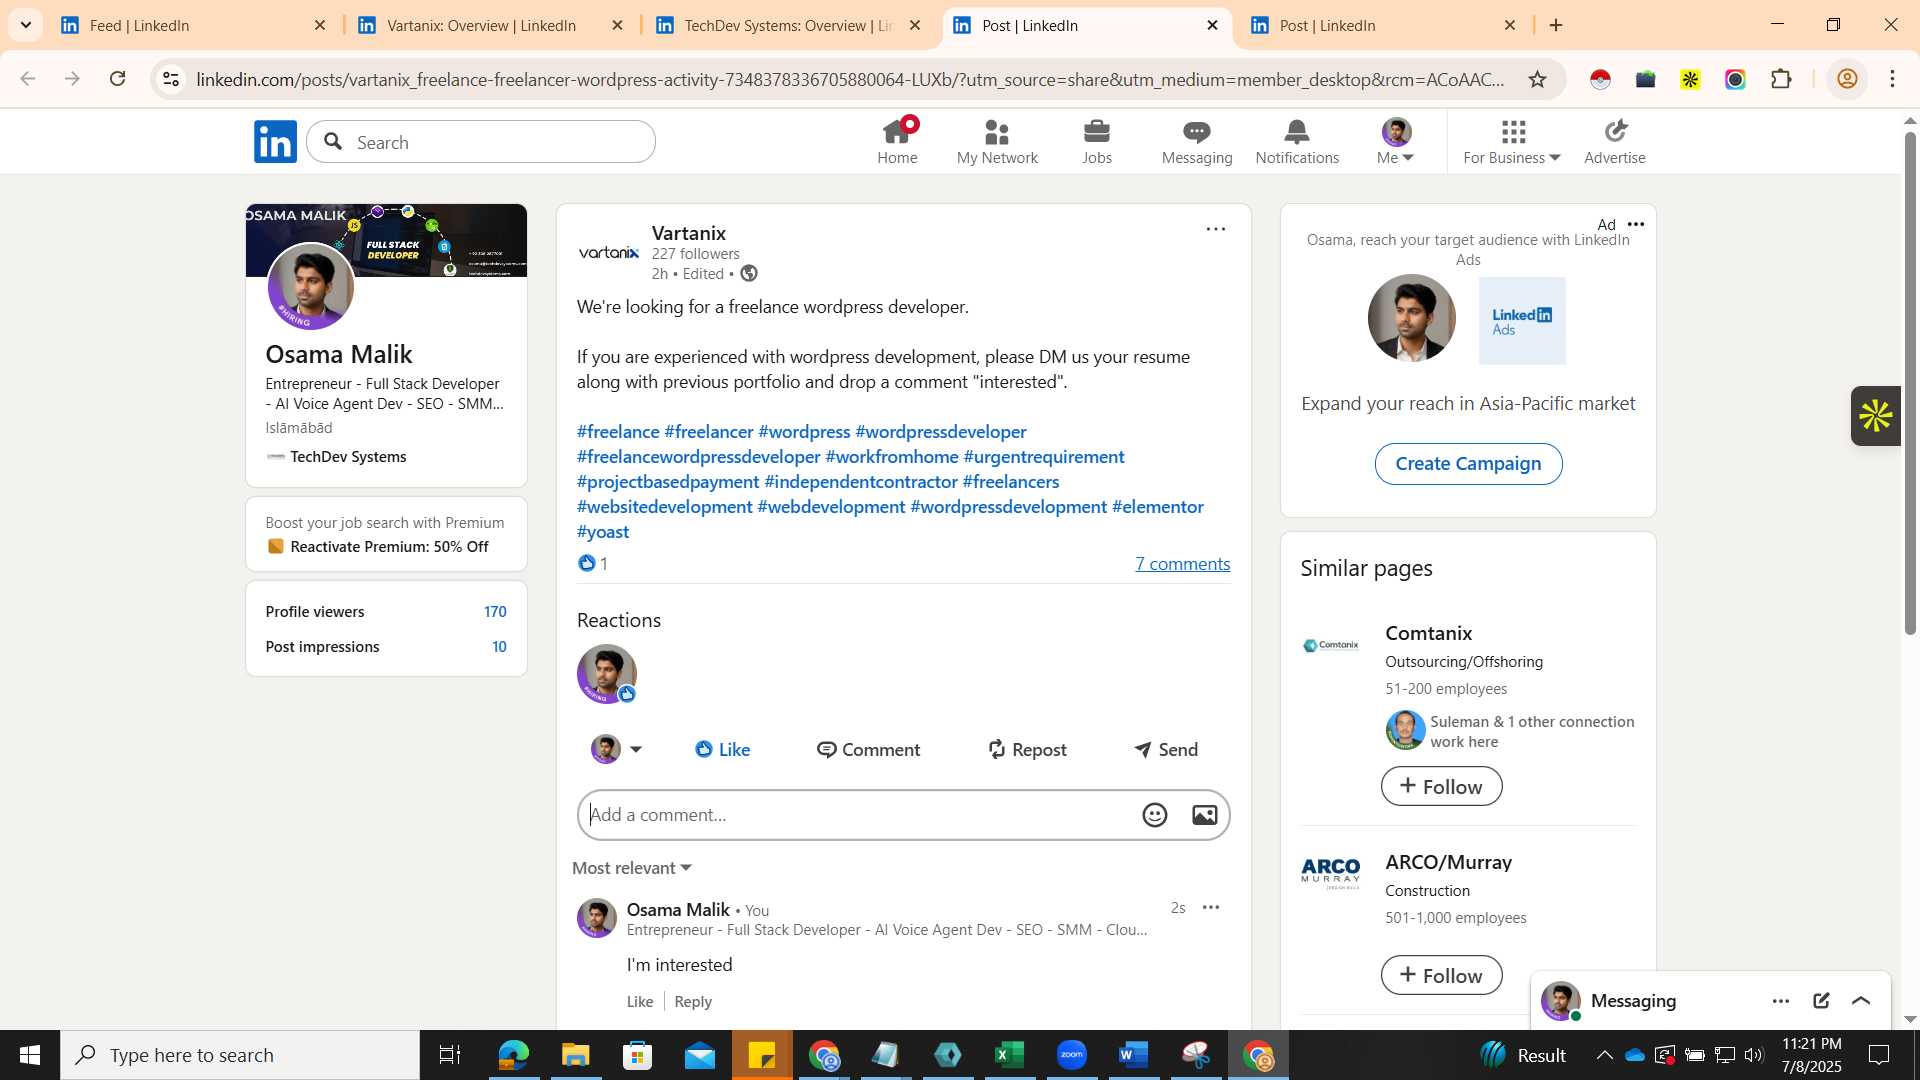View Post impressions stat

click(386, 646)
